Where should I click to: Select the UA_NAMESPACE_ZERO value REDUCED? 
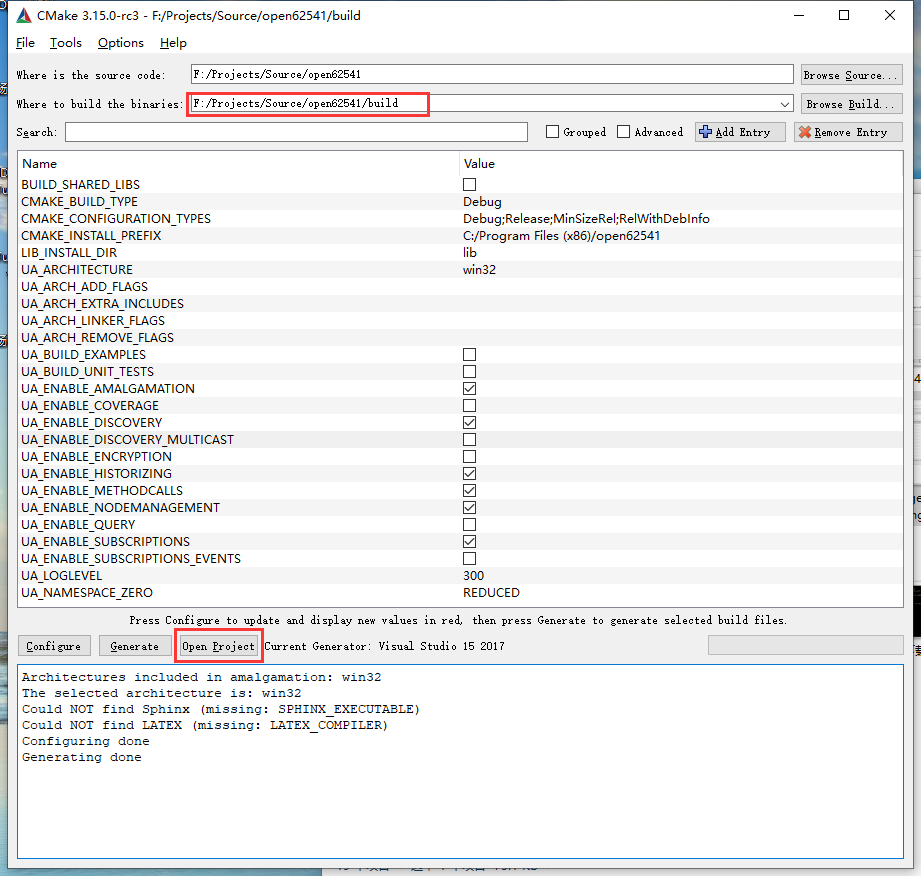[492, 593]
